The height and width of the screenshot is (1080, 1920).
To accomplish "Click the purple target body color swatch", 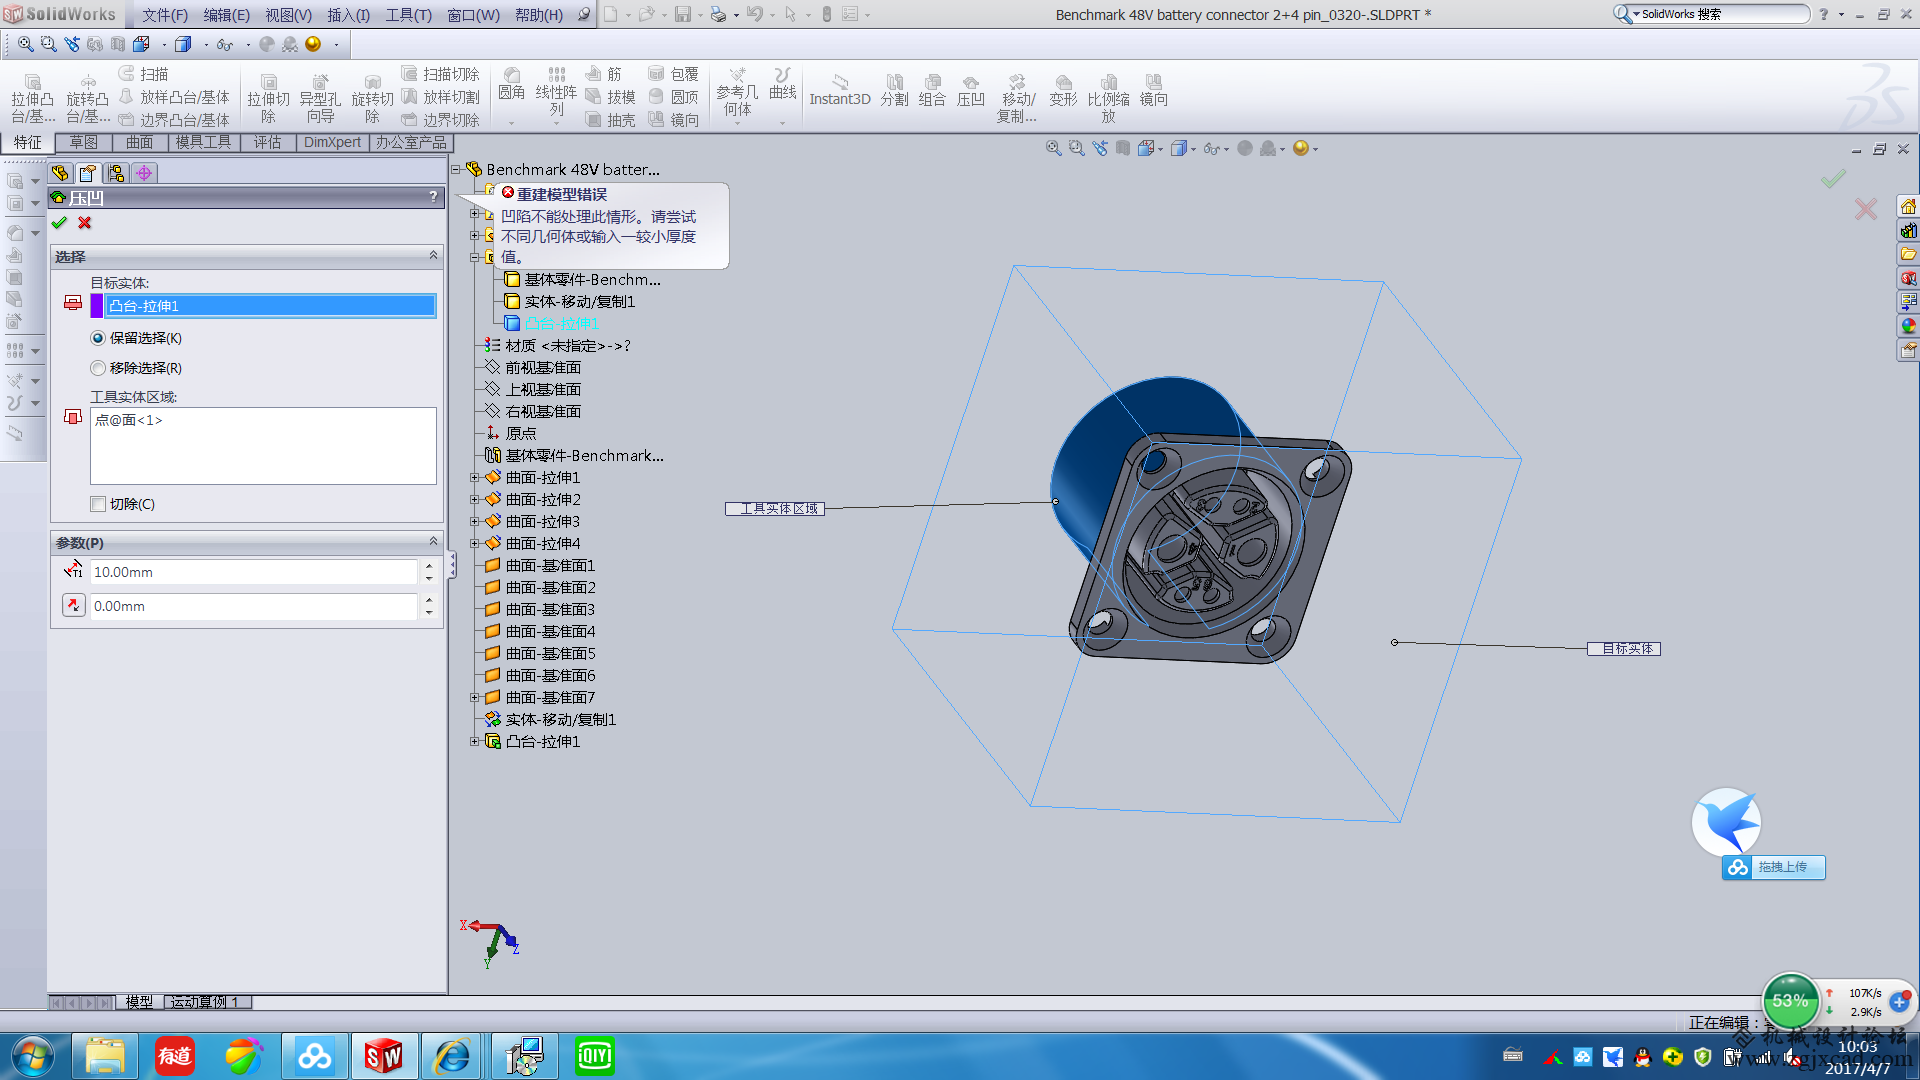I will click(97, 306).
